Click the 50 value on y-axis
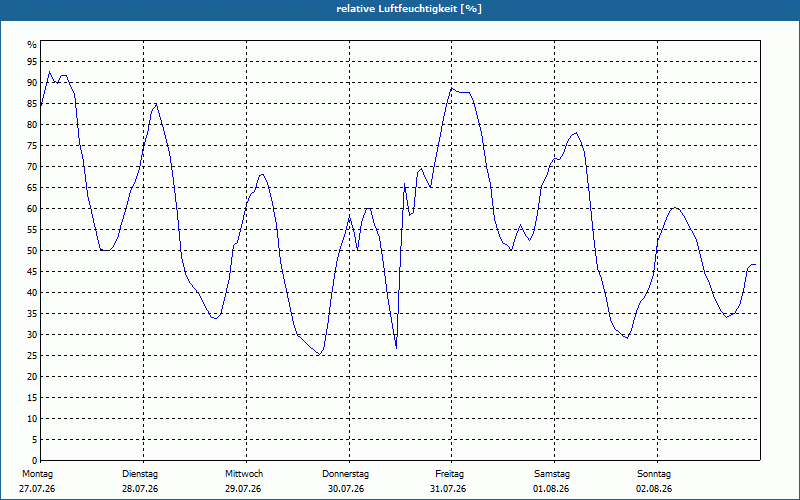Image resolution: width=800 pixels, height=500 pixels. click(x=32, y=251)
